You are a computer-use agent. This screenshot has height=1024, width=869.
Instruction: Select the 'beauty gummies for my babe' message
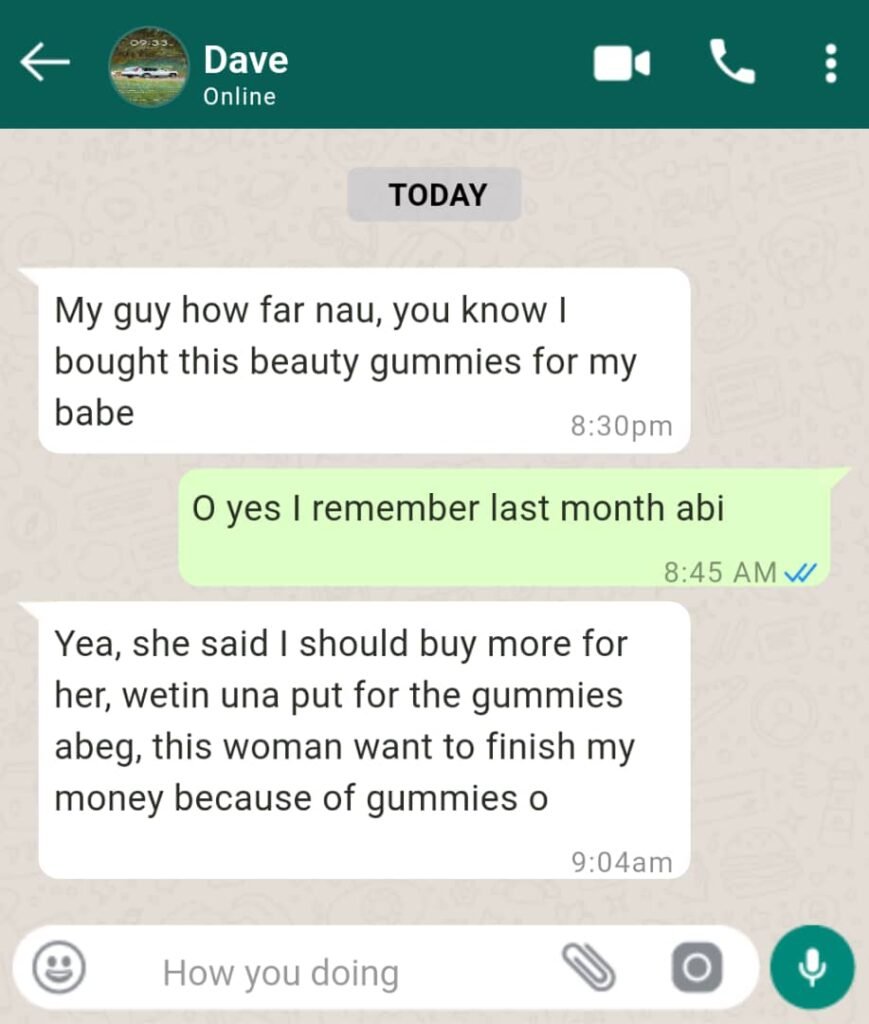pos(364,360)
